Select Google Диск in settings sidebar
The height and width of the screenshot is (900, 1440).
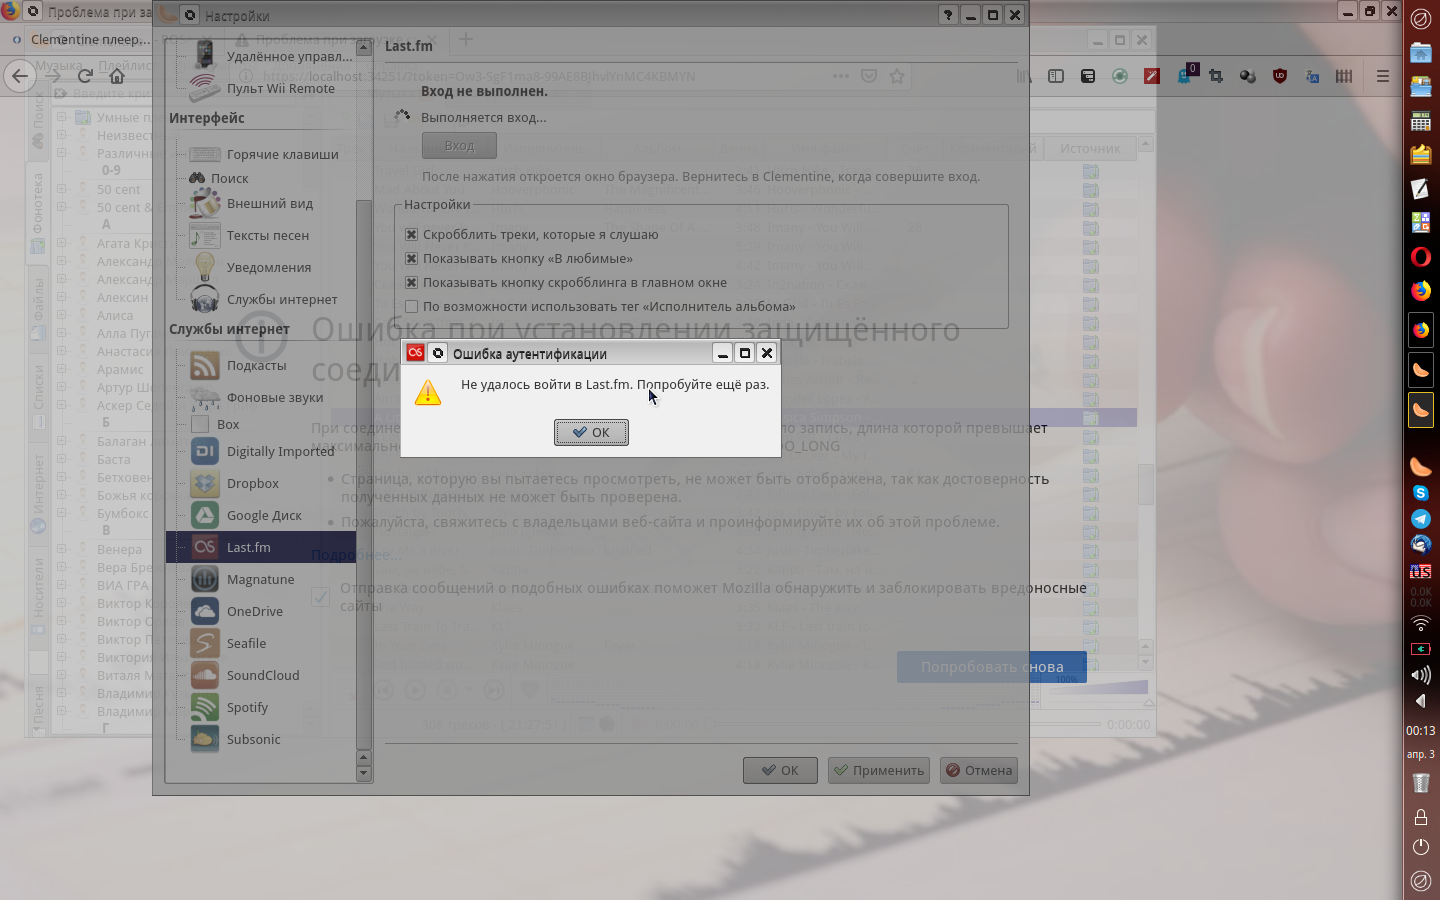click(x=260, y=515)
